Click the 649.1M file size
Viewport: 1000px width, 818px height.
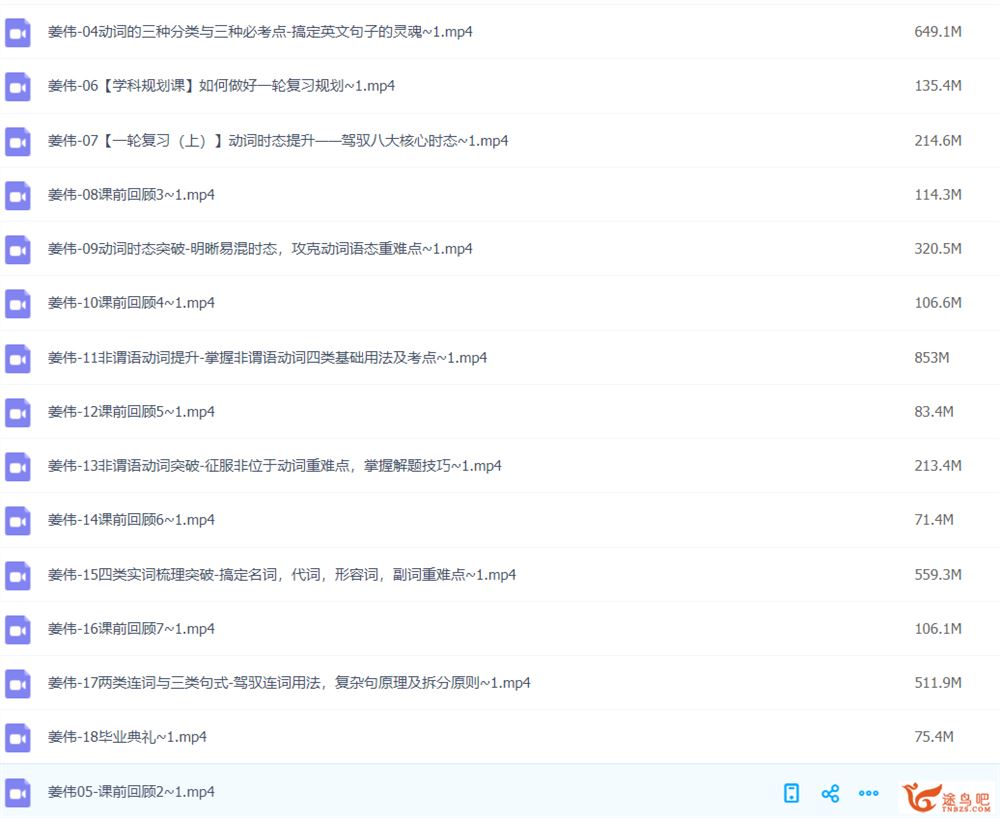[x=938, y=31]
